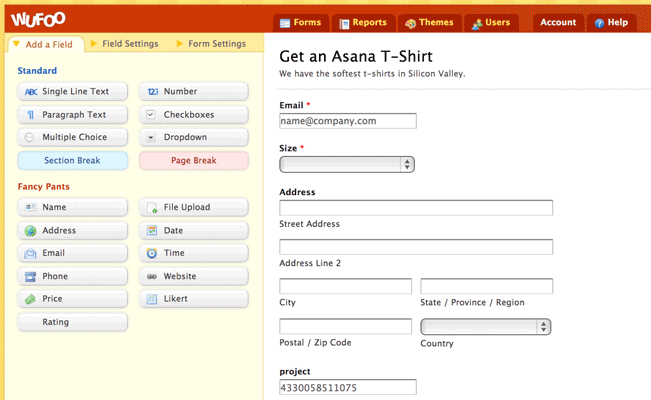Open the Themes tab
The height and width of the screenshot is (400, 651).
430,22
